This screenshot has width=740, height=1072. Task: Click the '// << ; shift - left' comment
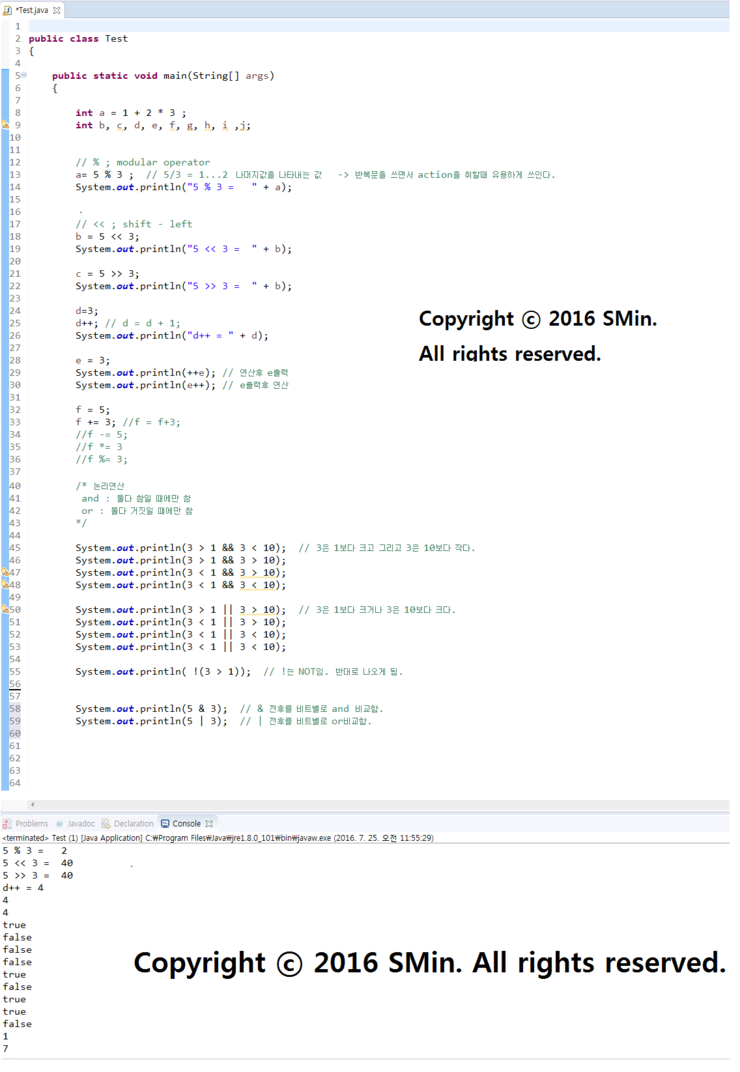click(134, 224)
